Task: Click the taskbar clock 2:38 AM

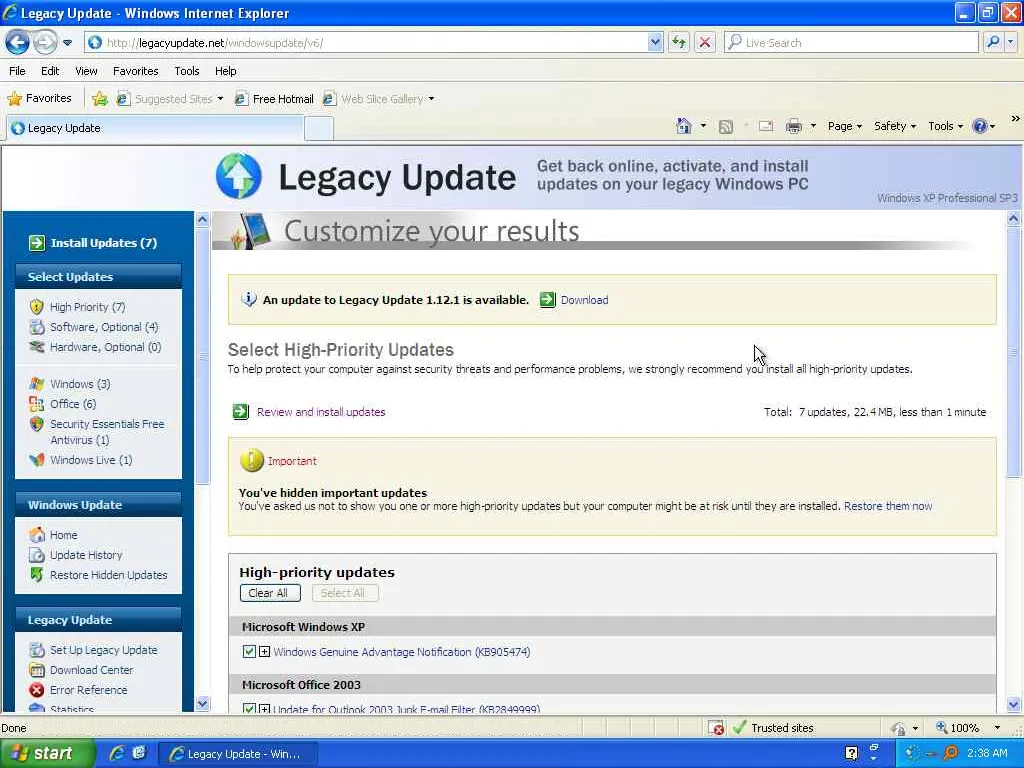Action: [x=987, y=753]
